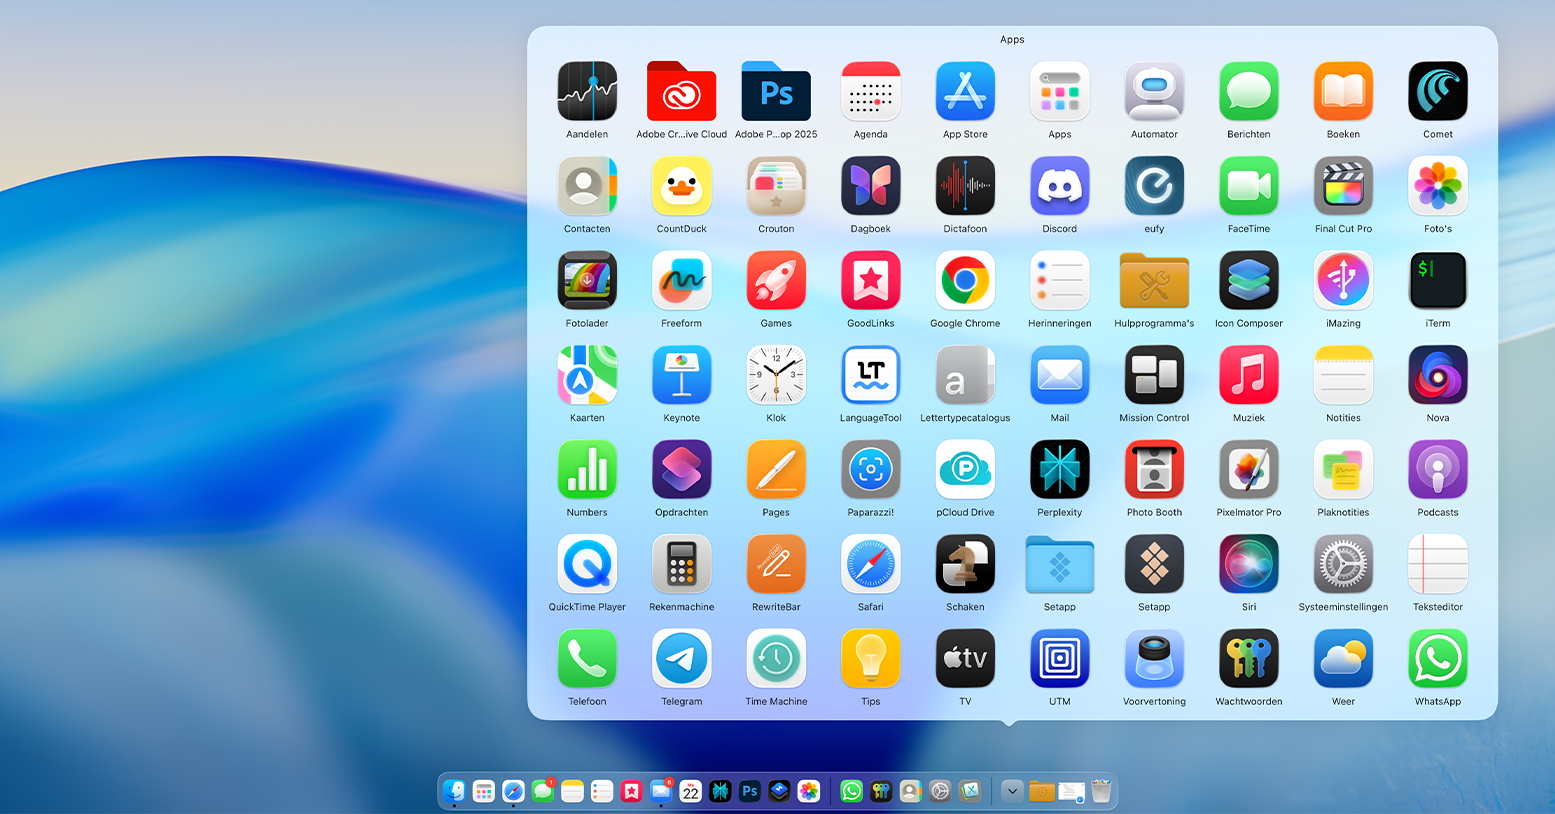The image size is (1555, 814).
Task: Open the Schaken chess app
Action: pos(965,564)
